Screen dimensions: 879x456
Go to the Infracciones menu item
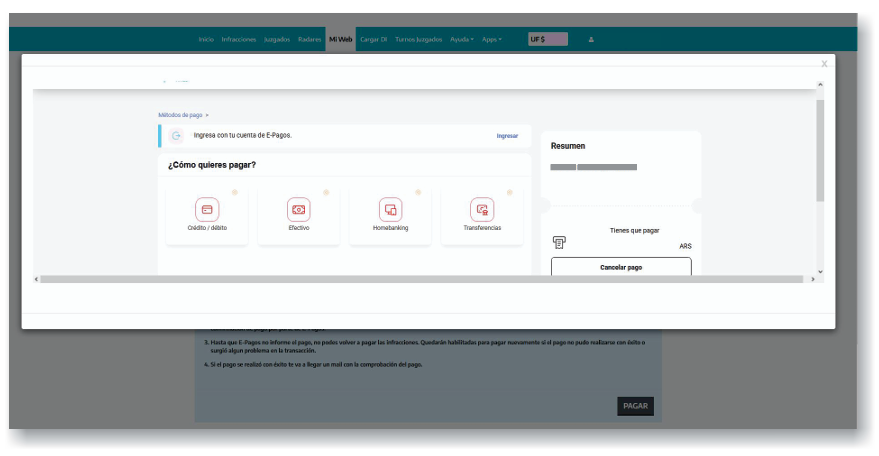coord(239,39)
